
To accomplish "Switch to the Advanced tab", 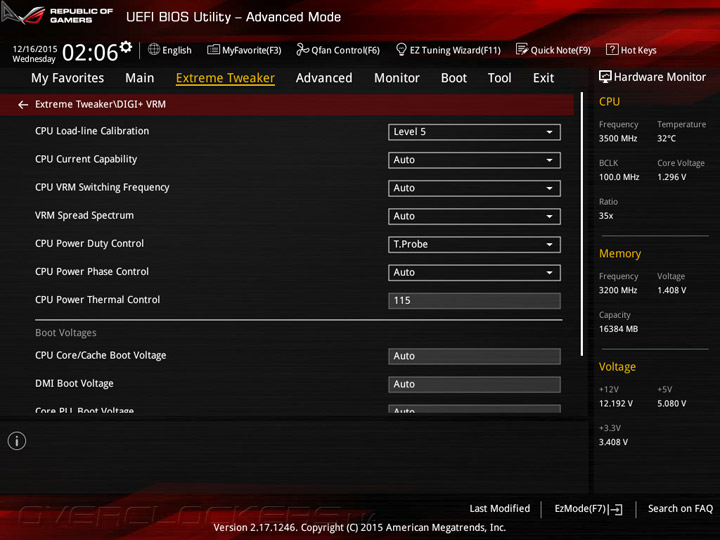I will [x=324, y=78].
